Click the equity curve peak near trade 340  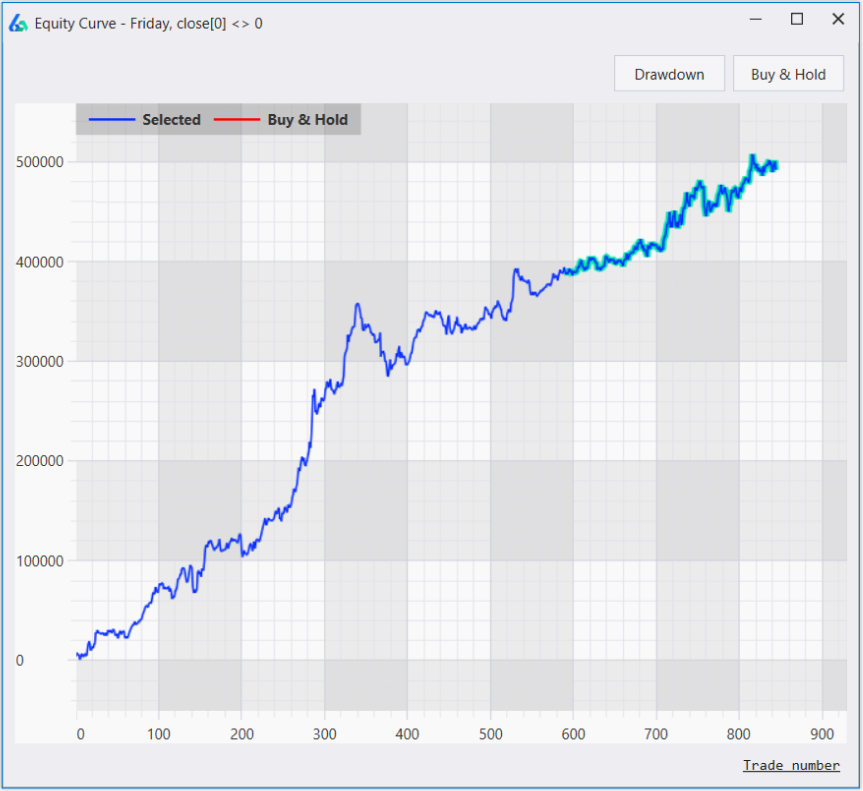358,304
